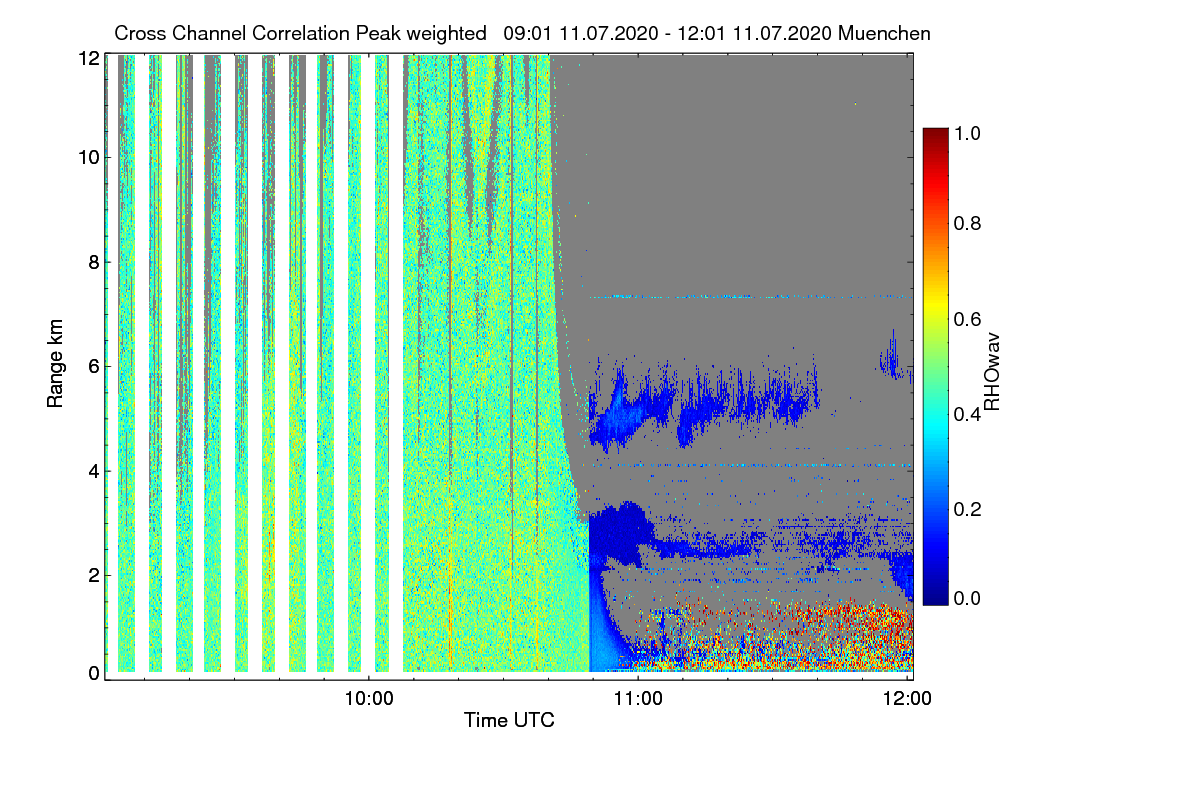Click the '11:00' x-axis tick label

pyautogui.click(x=638, y=697)
